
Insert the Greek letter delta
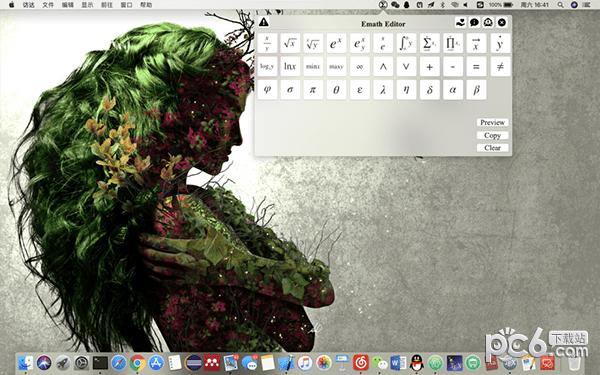coord(430,90)
